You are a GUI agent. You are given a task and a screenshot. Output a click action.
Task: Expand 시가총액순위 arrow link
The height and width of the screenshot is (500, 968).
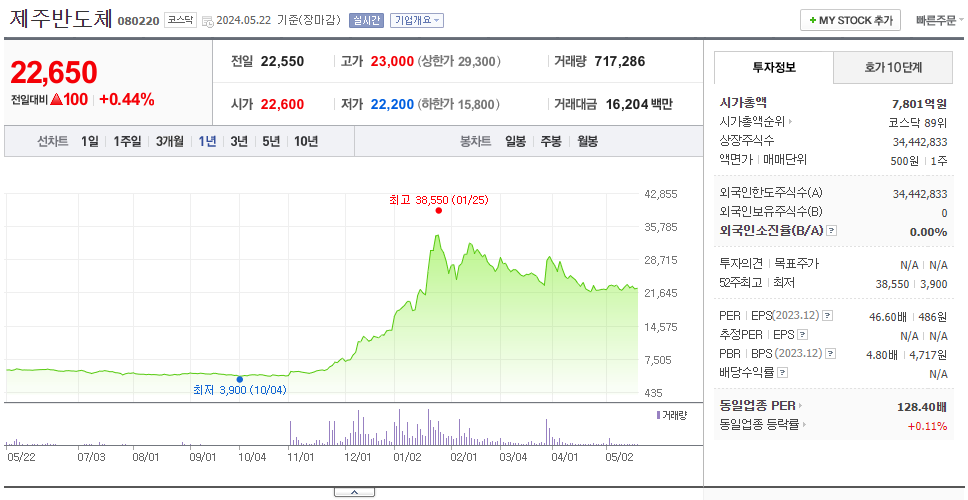(x=756, y=122)
